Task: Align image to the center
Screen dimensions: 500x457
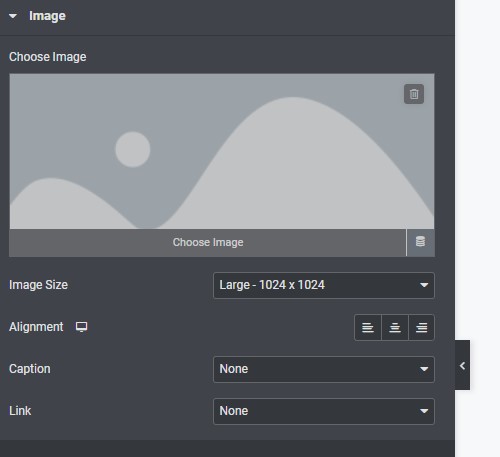Action: pos(395,327)
